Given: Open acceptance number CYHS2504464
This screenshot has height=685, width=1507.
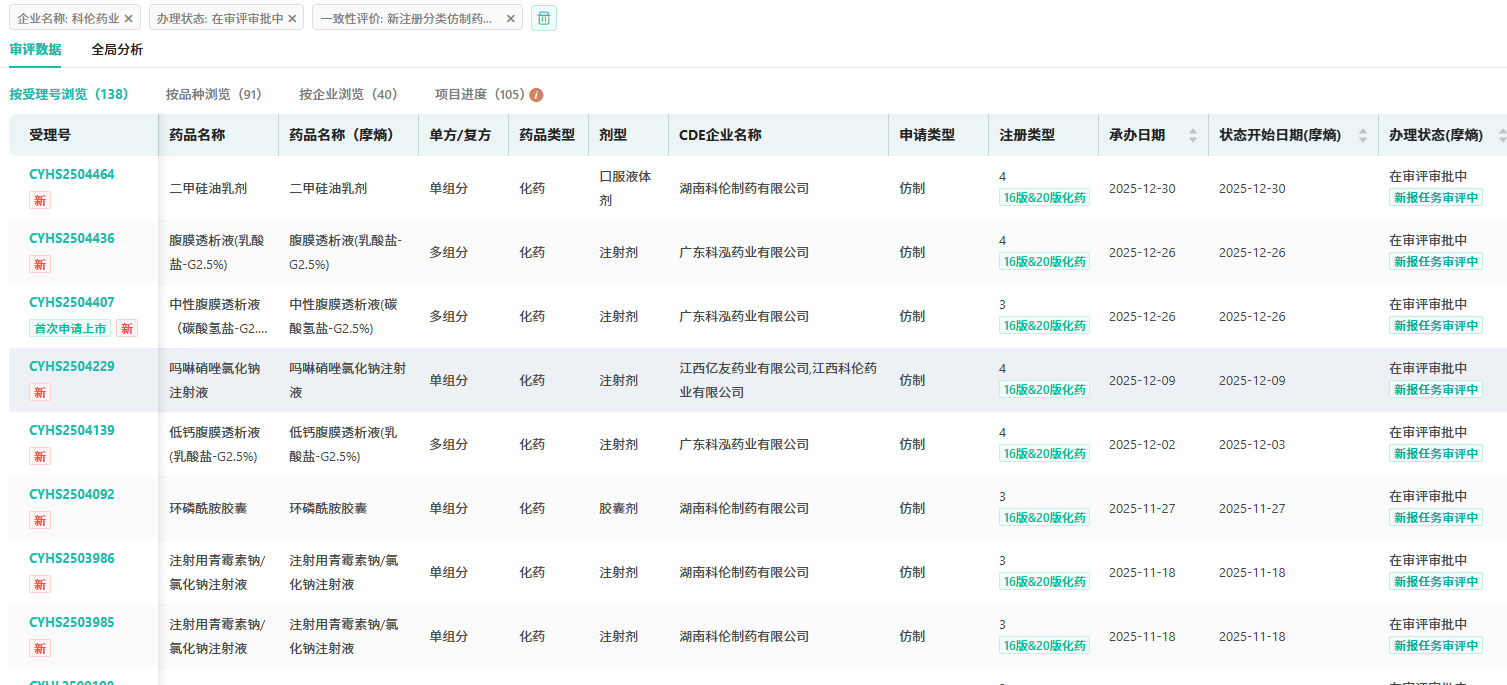Looking at the screenshot, I should (72, 174).
